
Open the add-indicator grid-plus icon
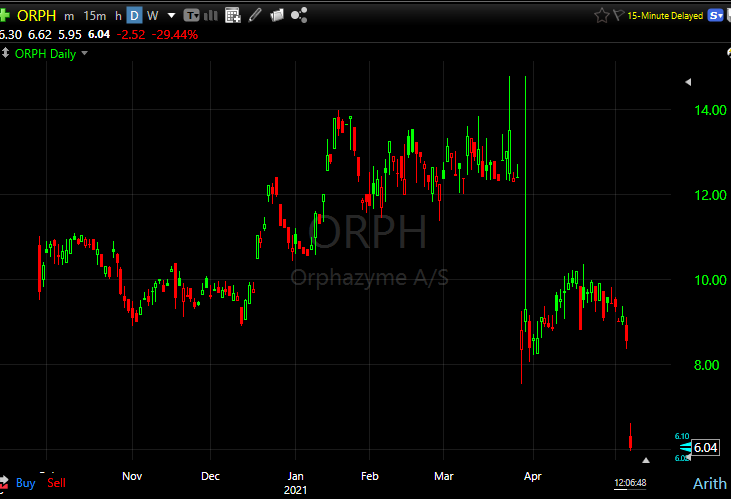(233, 15)
